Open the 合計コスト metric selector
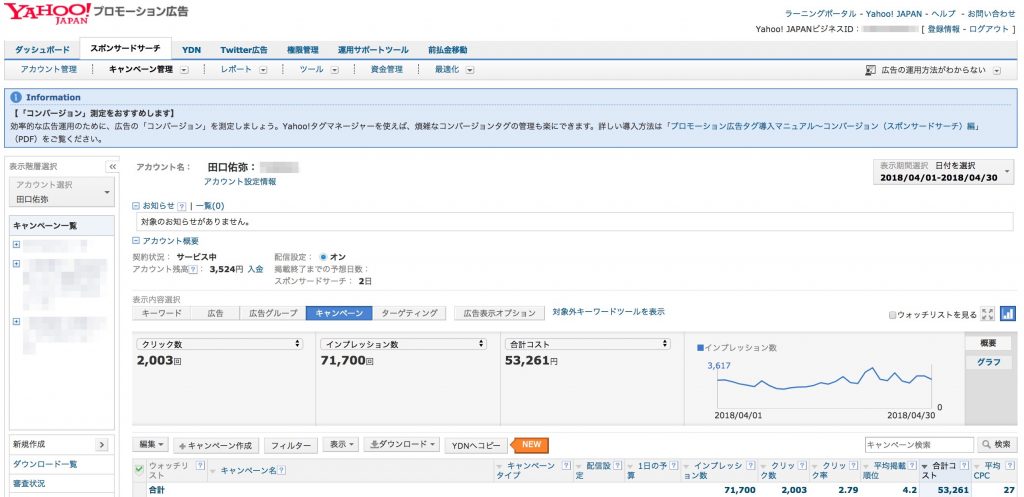This screenshot has height=497, width=1024. pos(588,344)
